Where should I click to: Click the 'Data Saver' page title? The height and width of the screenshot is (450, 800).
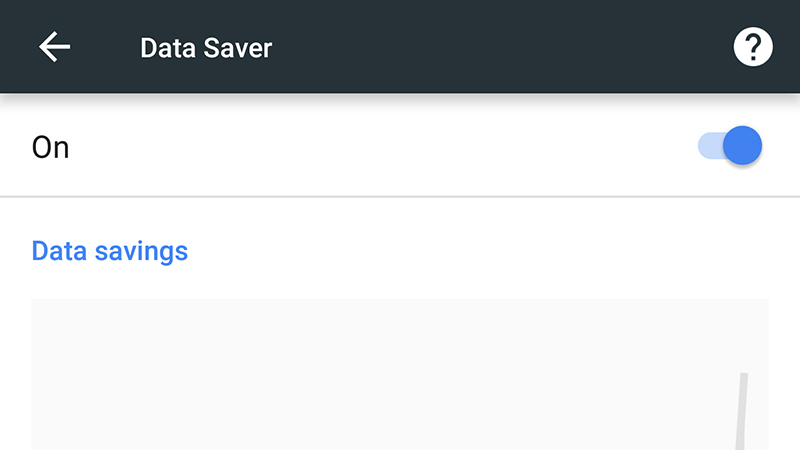point(206,48)
